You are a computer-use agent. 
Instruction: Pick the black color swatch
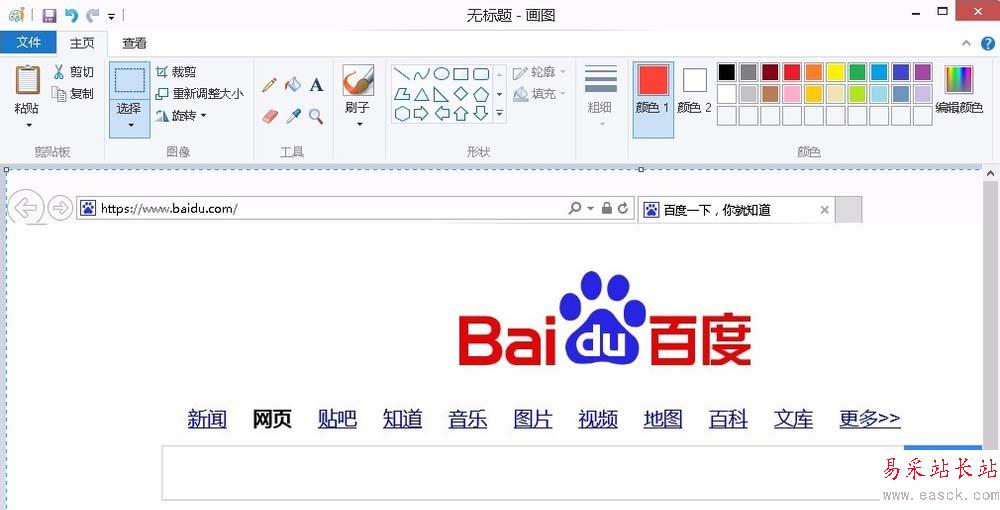726,72
